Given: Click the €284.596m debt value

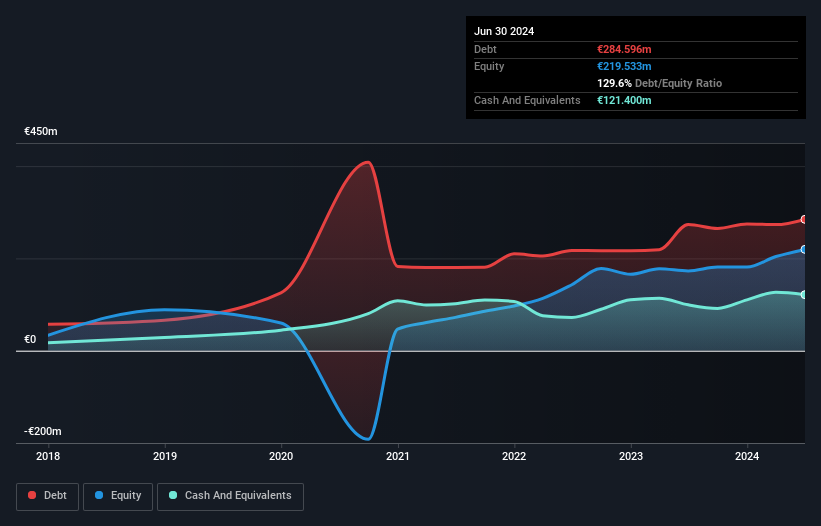Looking at the screenshot, I should [x=624, y=49].
